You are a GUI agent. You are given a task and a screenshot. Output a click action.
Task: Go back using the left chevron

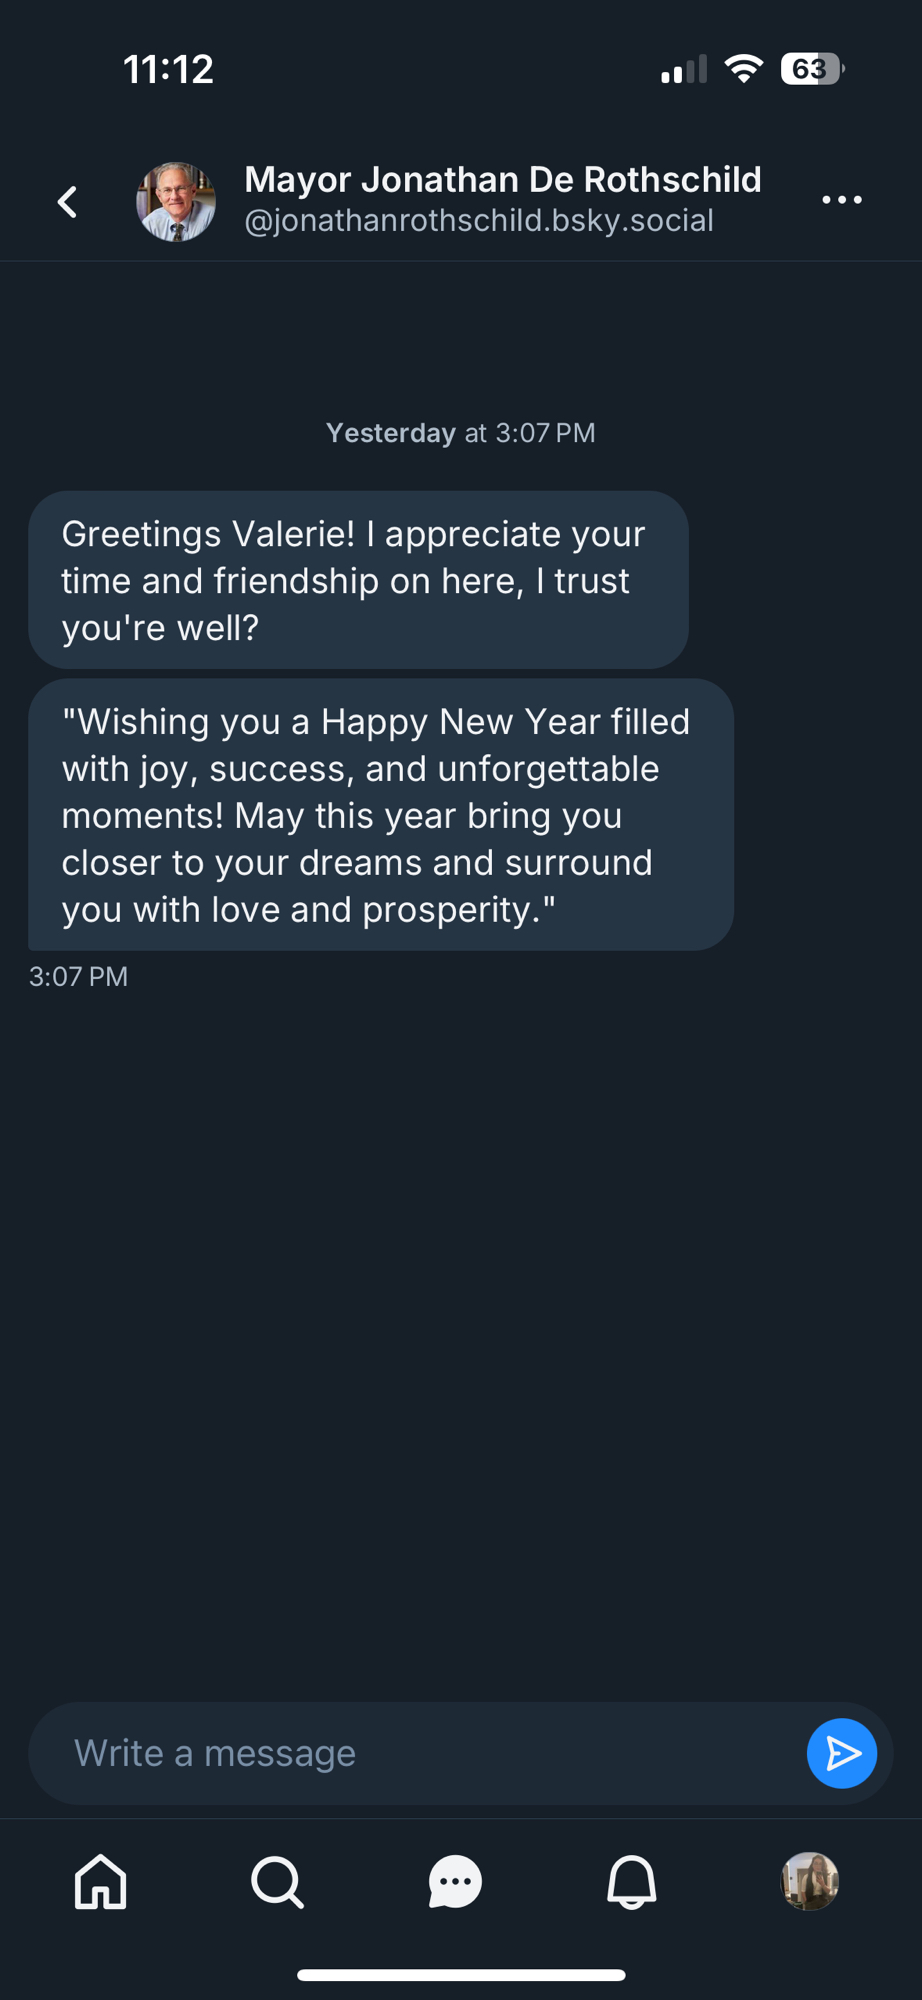[x=68, y=202]
